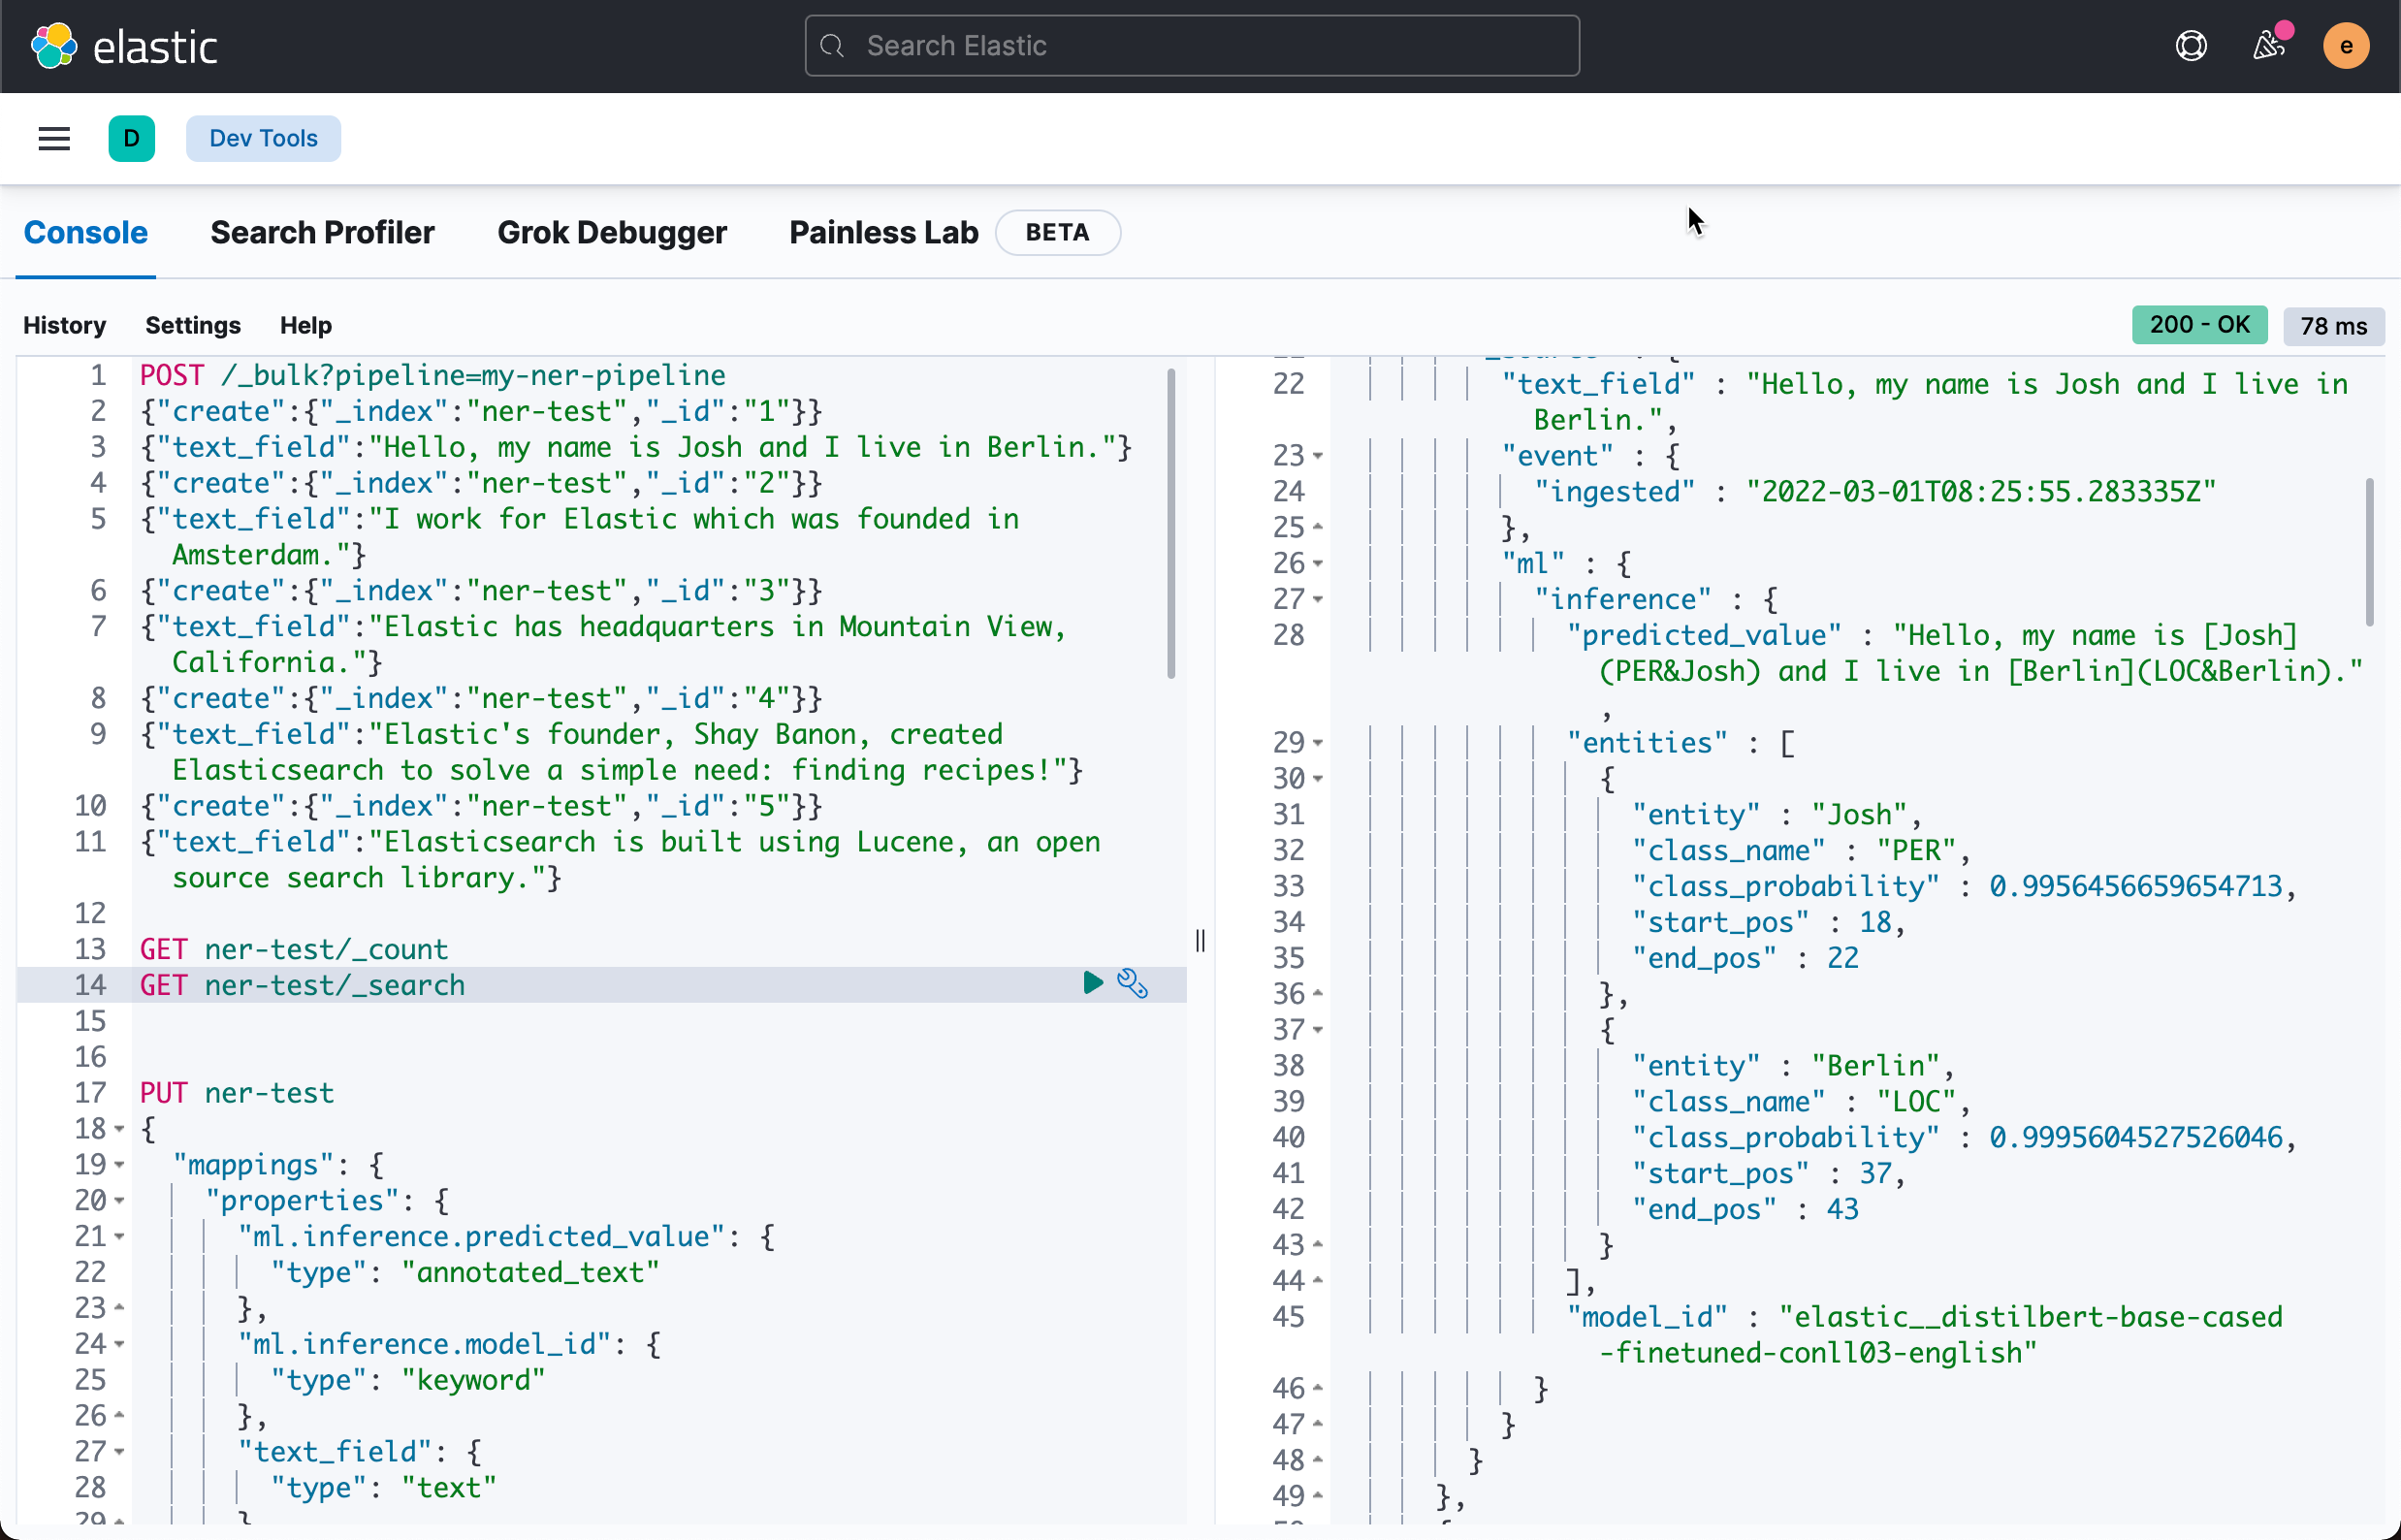Open the Painless Lab tab
2401x1540 pixels.
(x=883, y=232)
